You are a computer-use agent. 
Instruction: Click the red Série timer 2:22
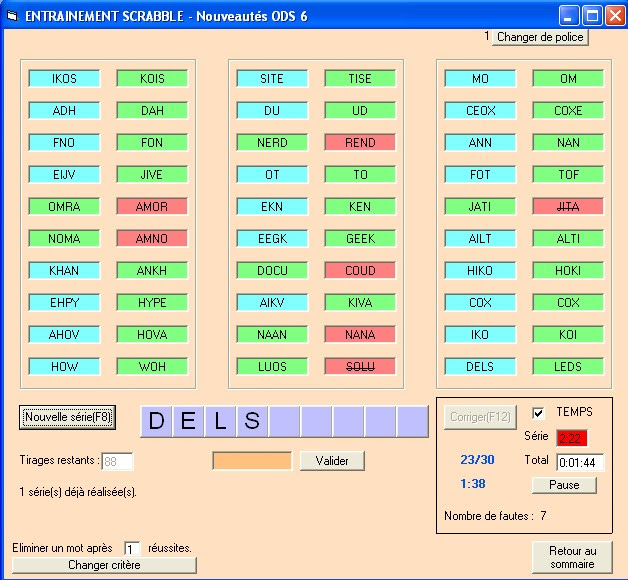click(x=572, y=438)
